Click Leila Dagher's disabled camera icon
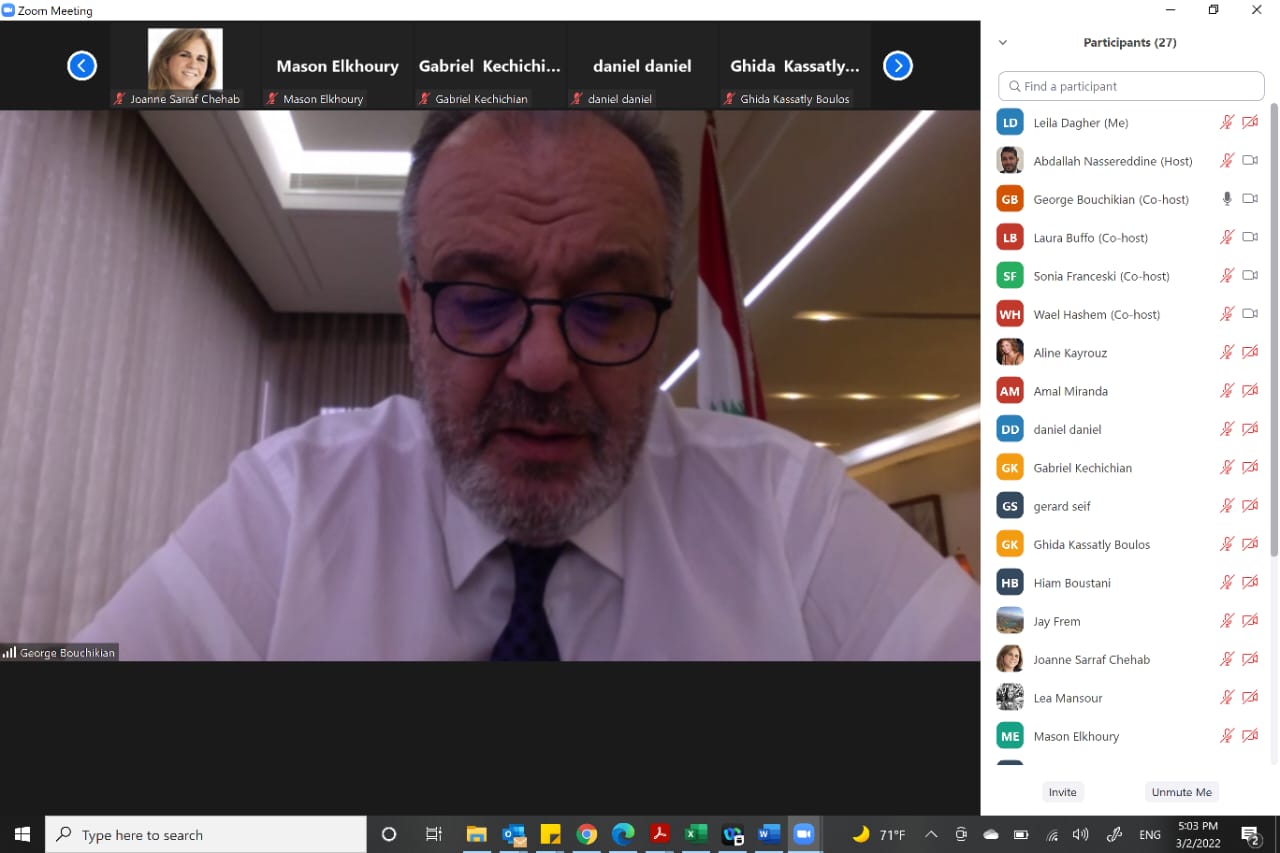Image resolution: width=1280 pixels, height=853 pixels. (1249, 122)
